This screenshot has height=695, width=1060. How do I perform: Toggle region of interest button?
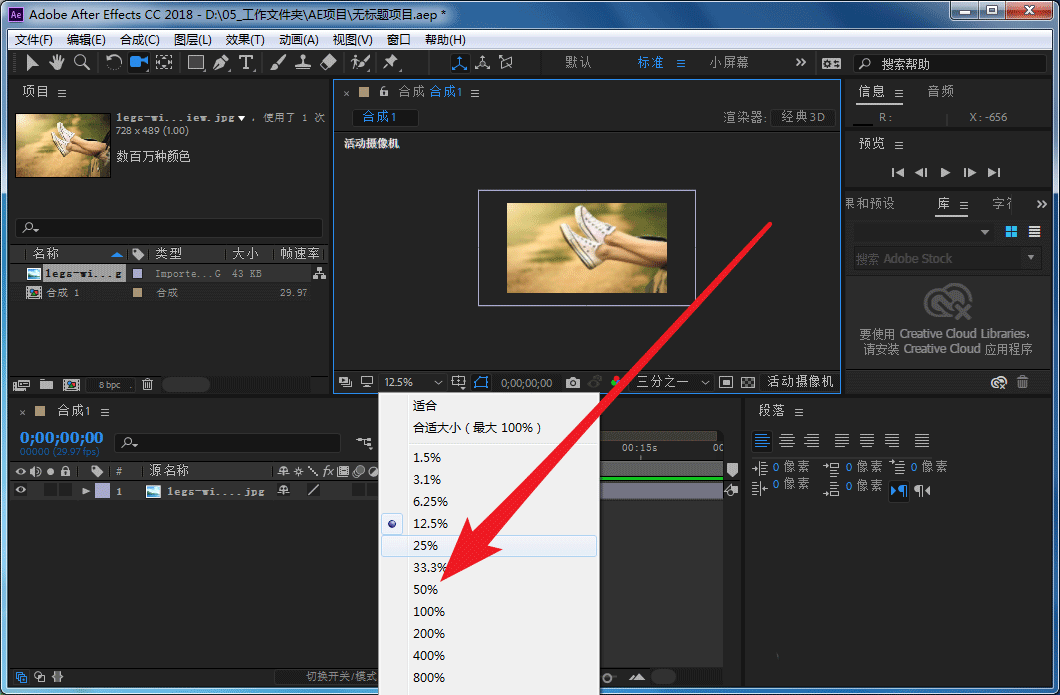tap(482, 382)
